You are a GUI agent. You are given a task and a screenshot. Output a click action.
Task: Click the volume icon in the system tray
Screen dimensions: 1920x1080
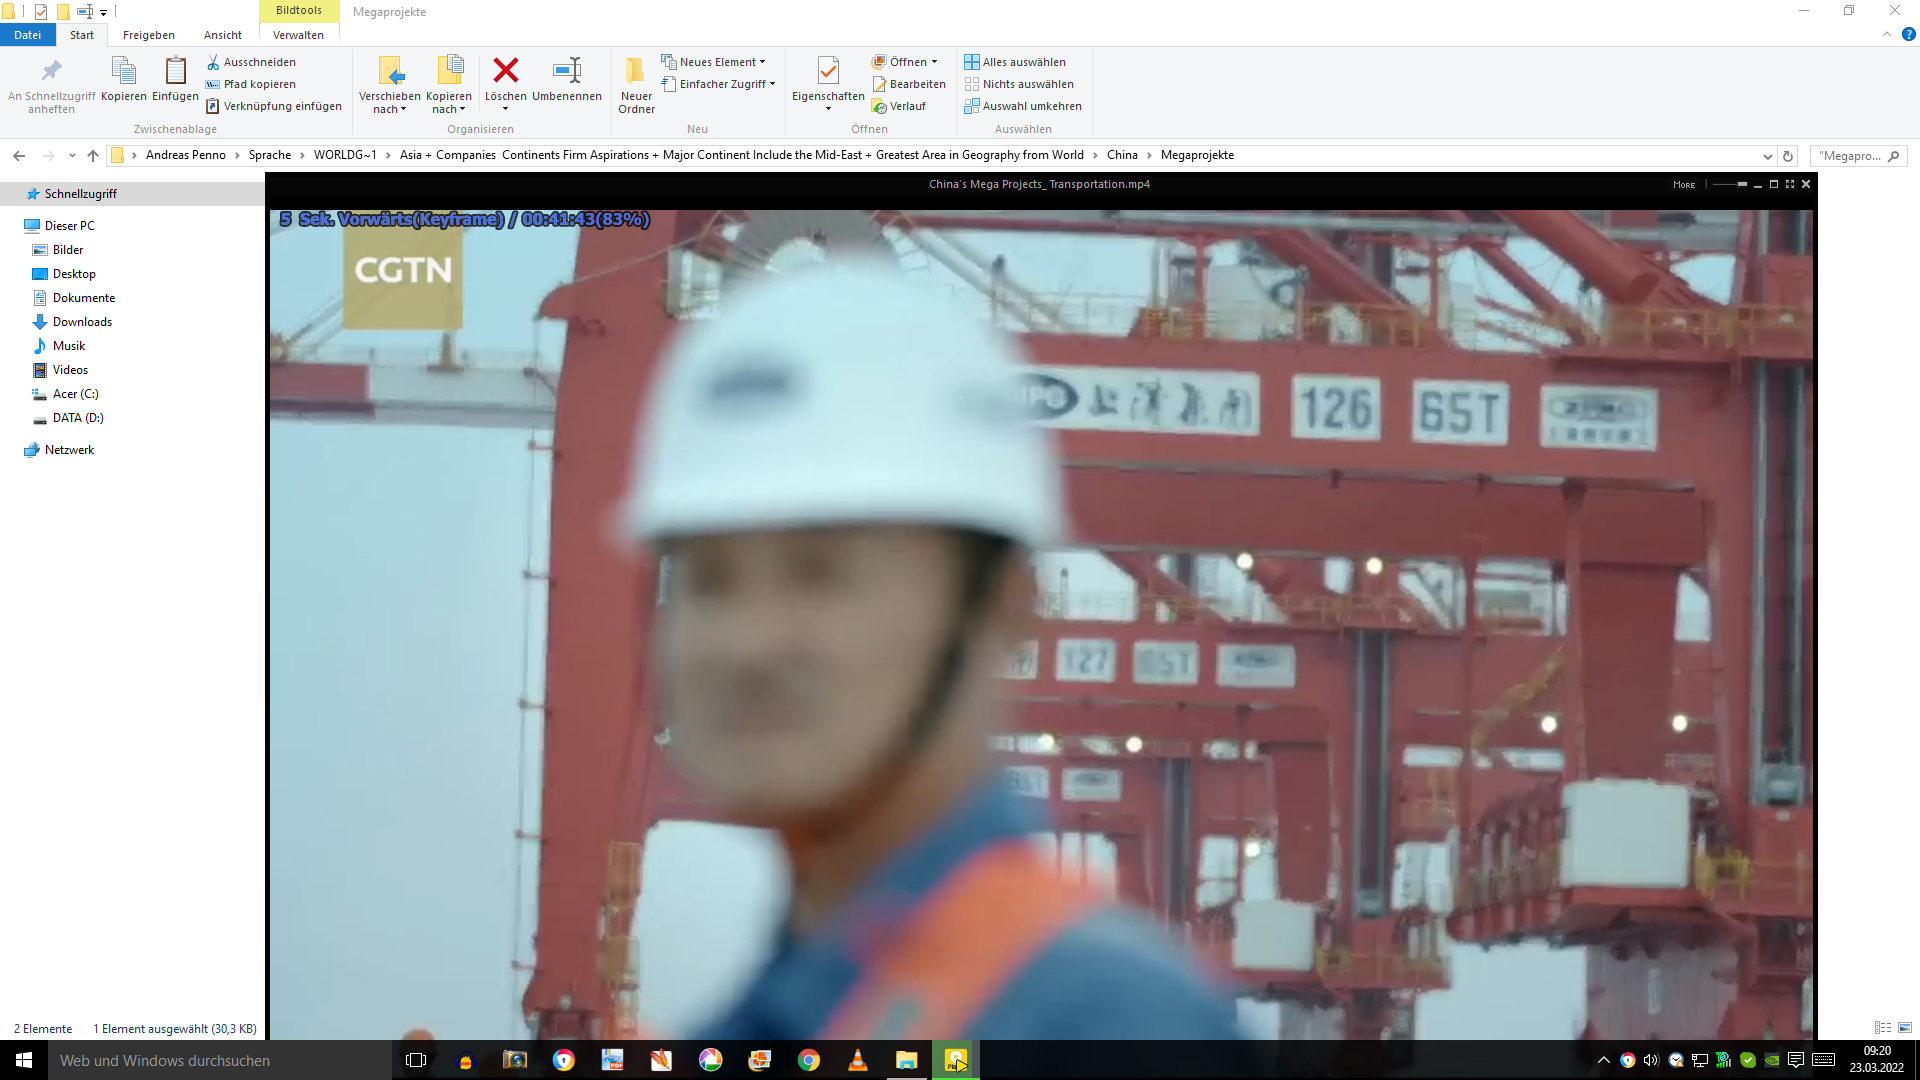click(x=1651, y=1060)
